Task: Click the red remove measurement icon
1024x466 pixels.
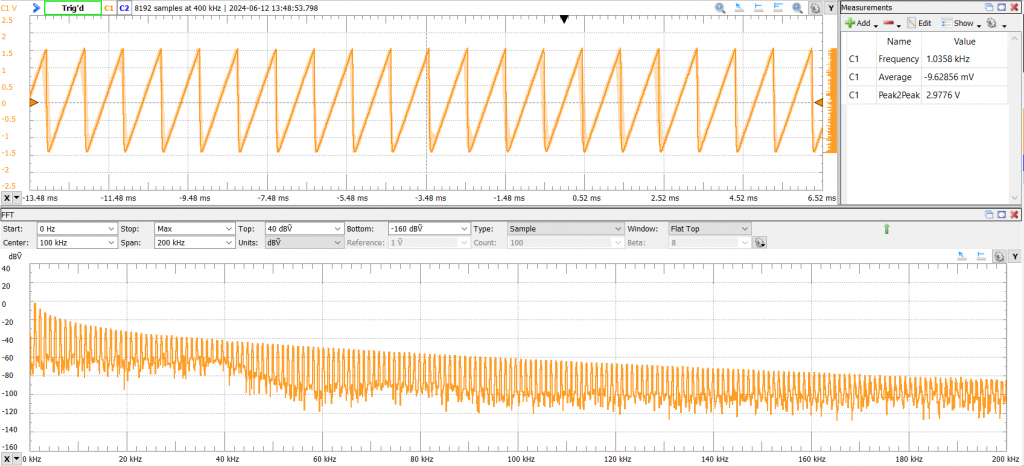Action: 888,23
